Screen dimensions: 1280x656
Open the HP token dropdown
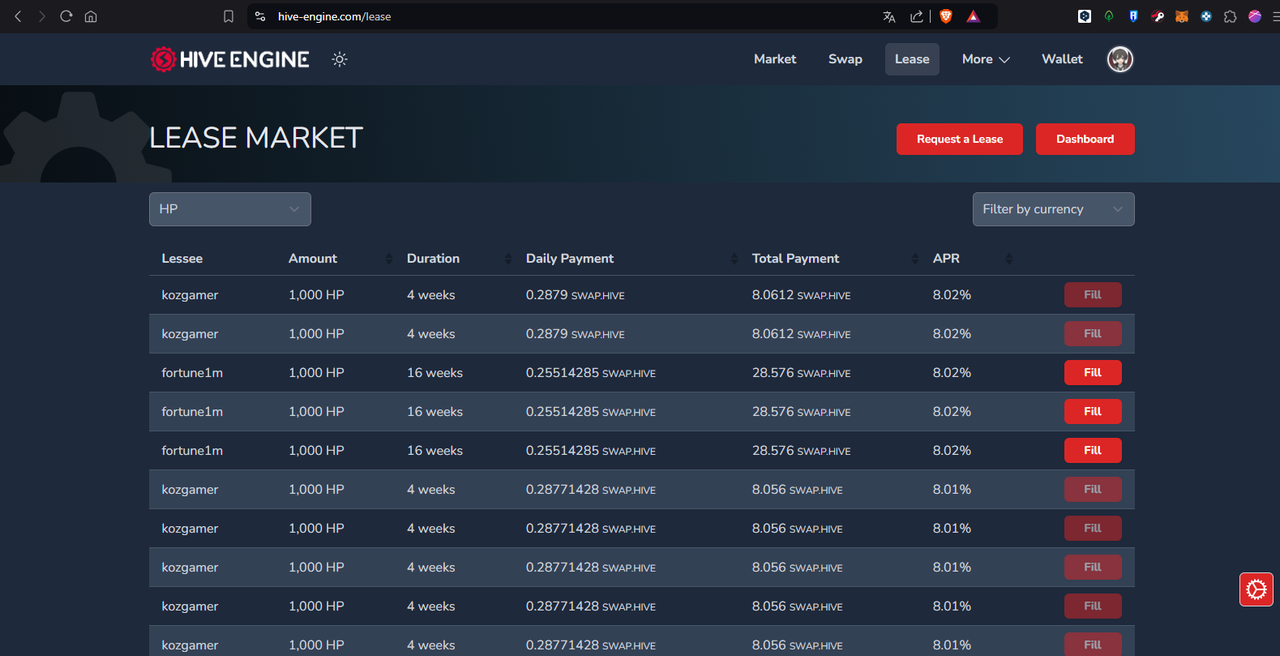[230, 209]
